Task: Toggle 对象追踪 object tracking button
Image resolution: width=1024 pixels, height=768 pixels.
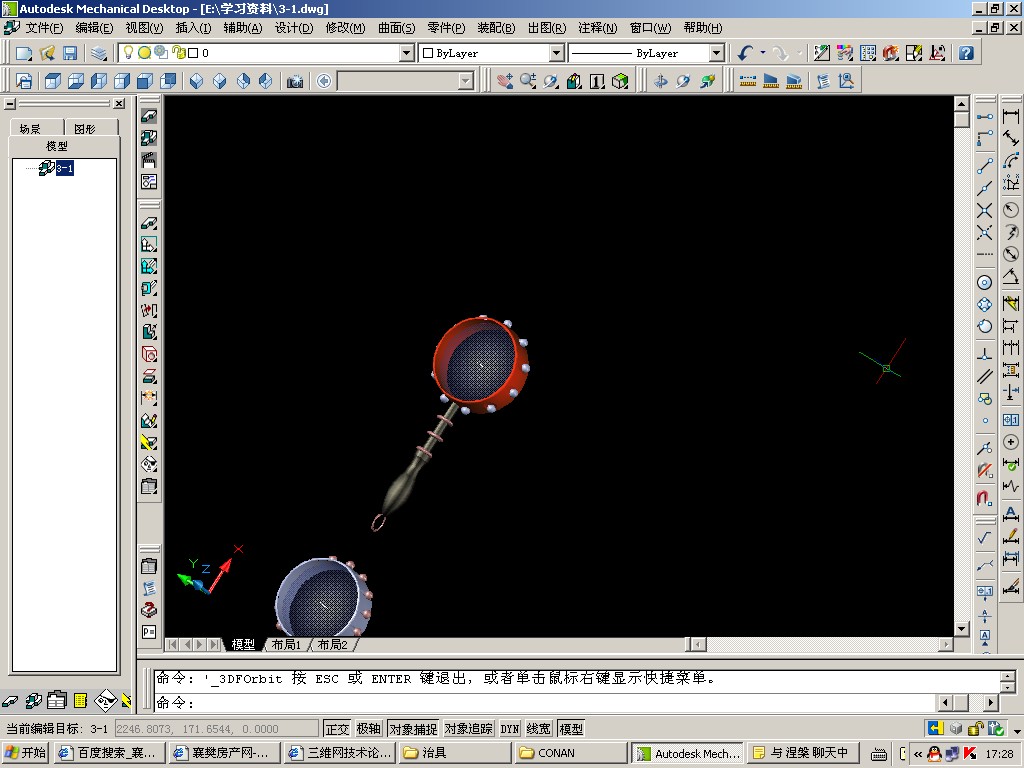Action: point(468,729)
